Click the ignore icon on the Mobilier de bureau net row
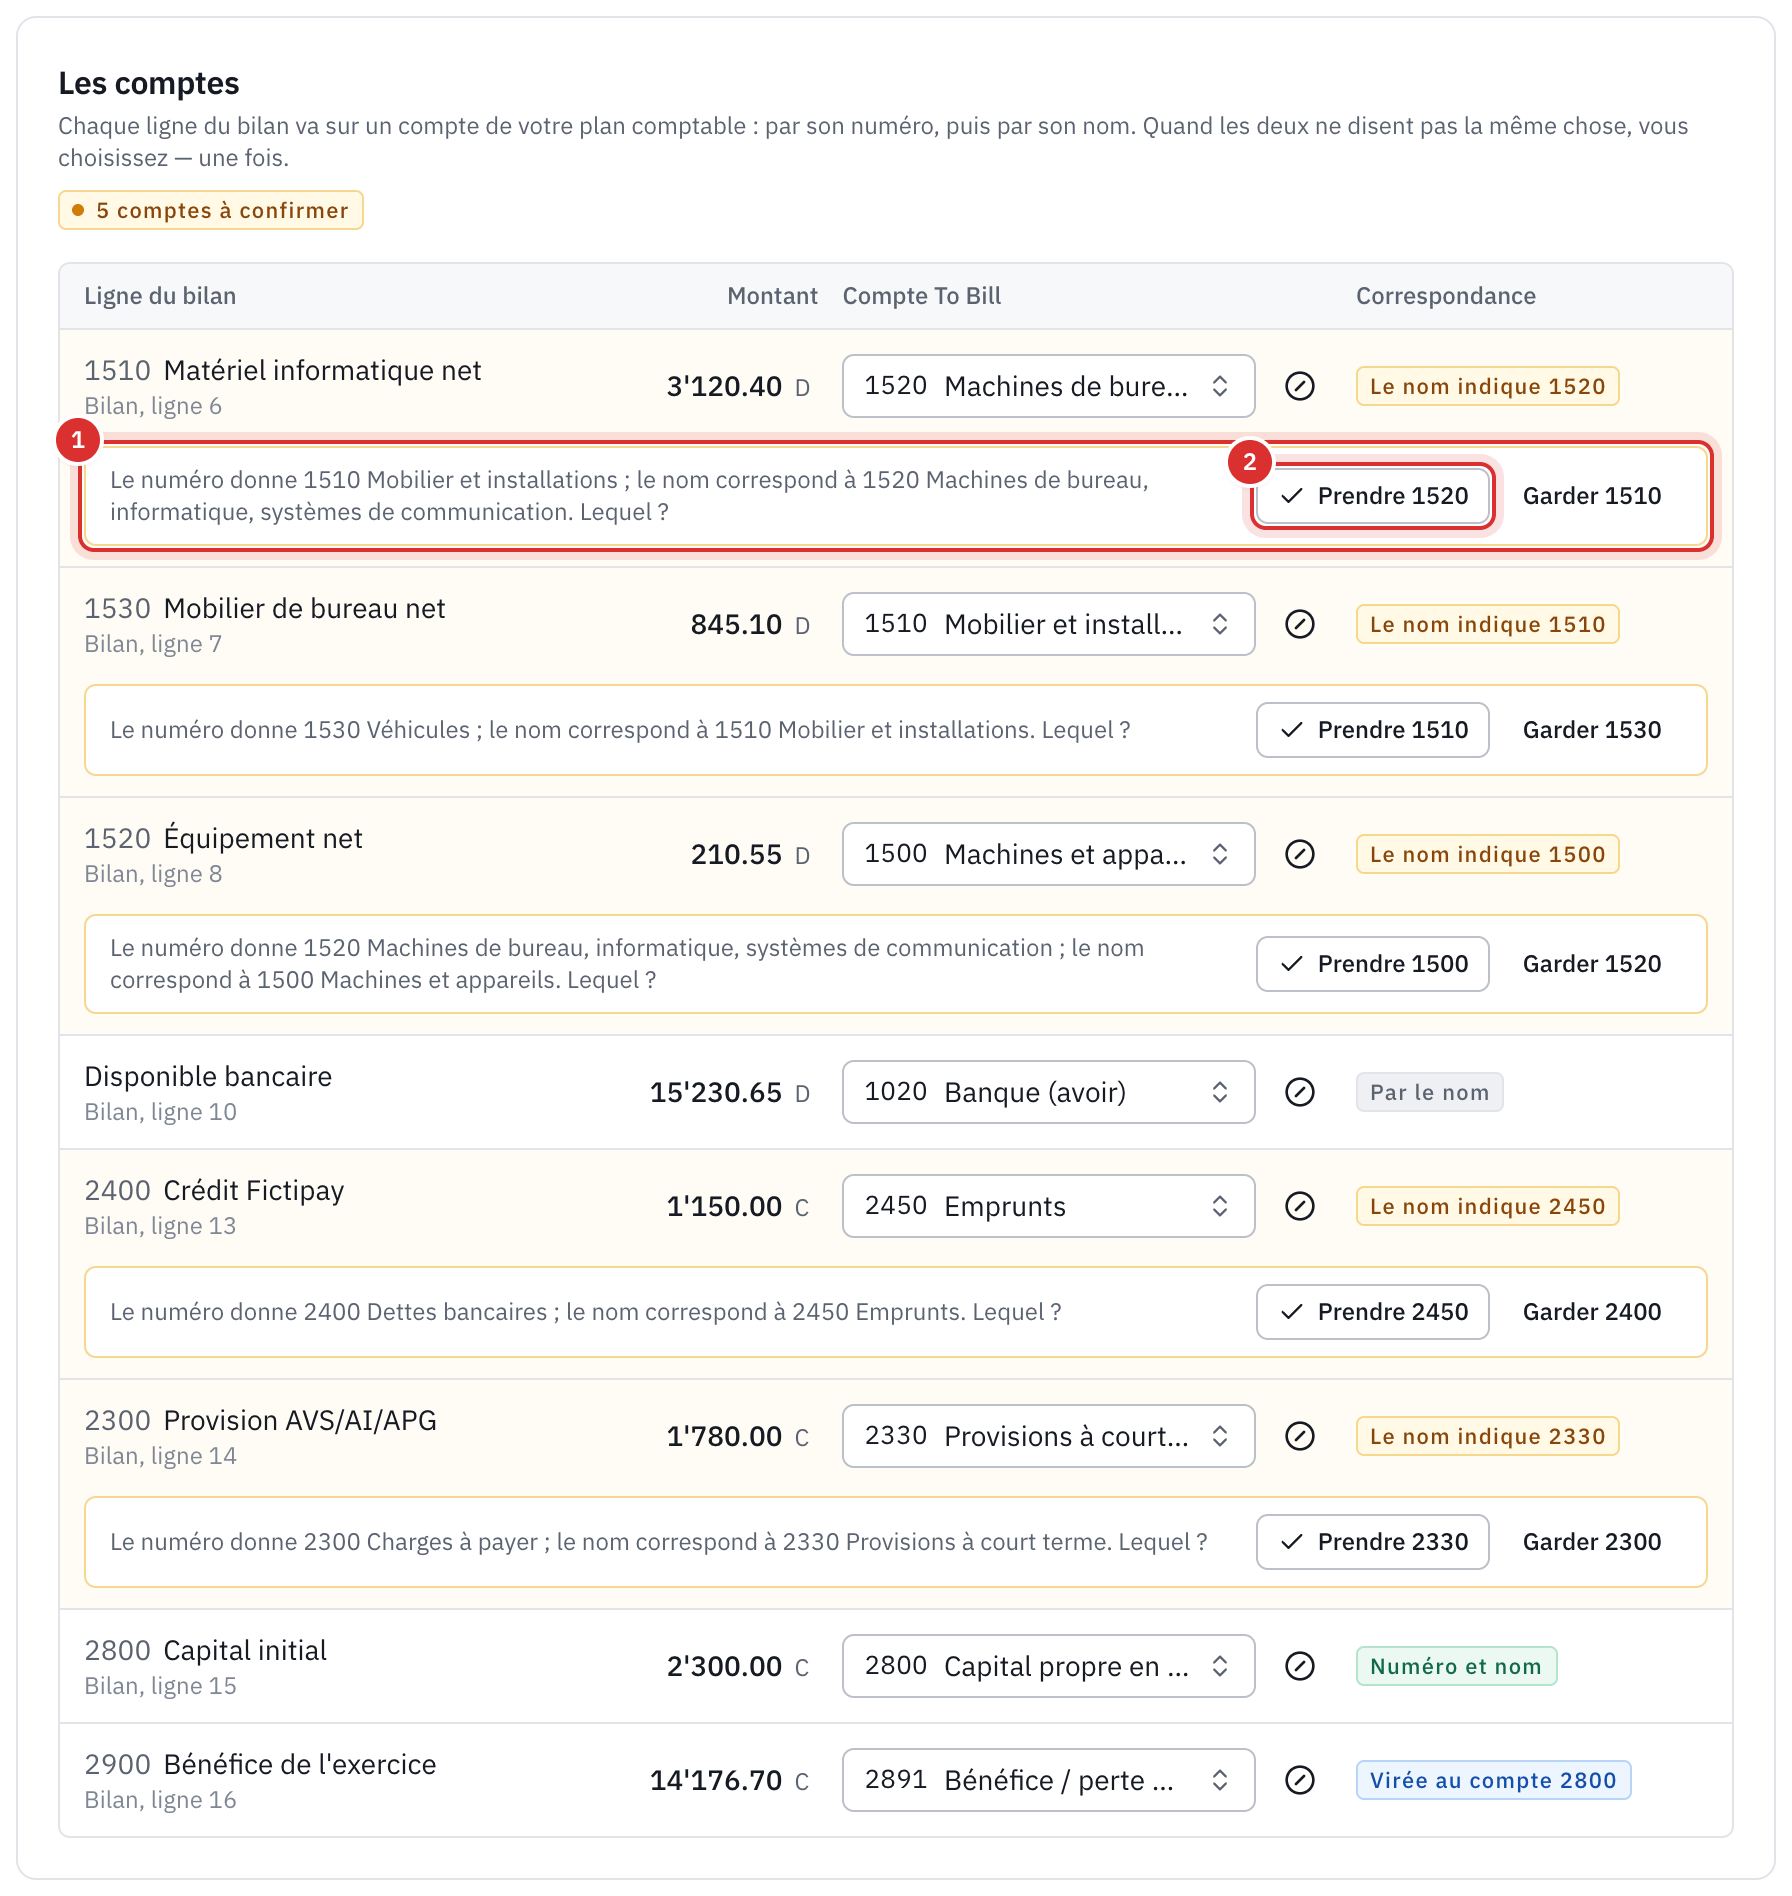The height and width of the screenshot is (1896, 1792). coord(1299,624)
